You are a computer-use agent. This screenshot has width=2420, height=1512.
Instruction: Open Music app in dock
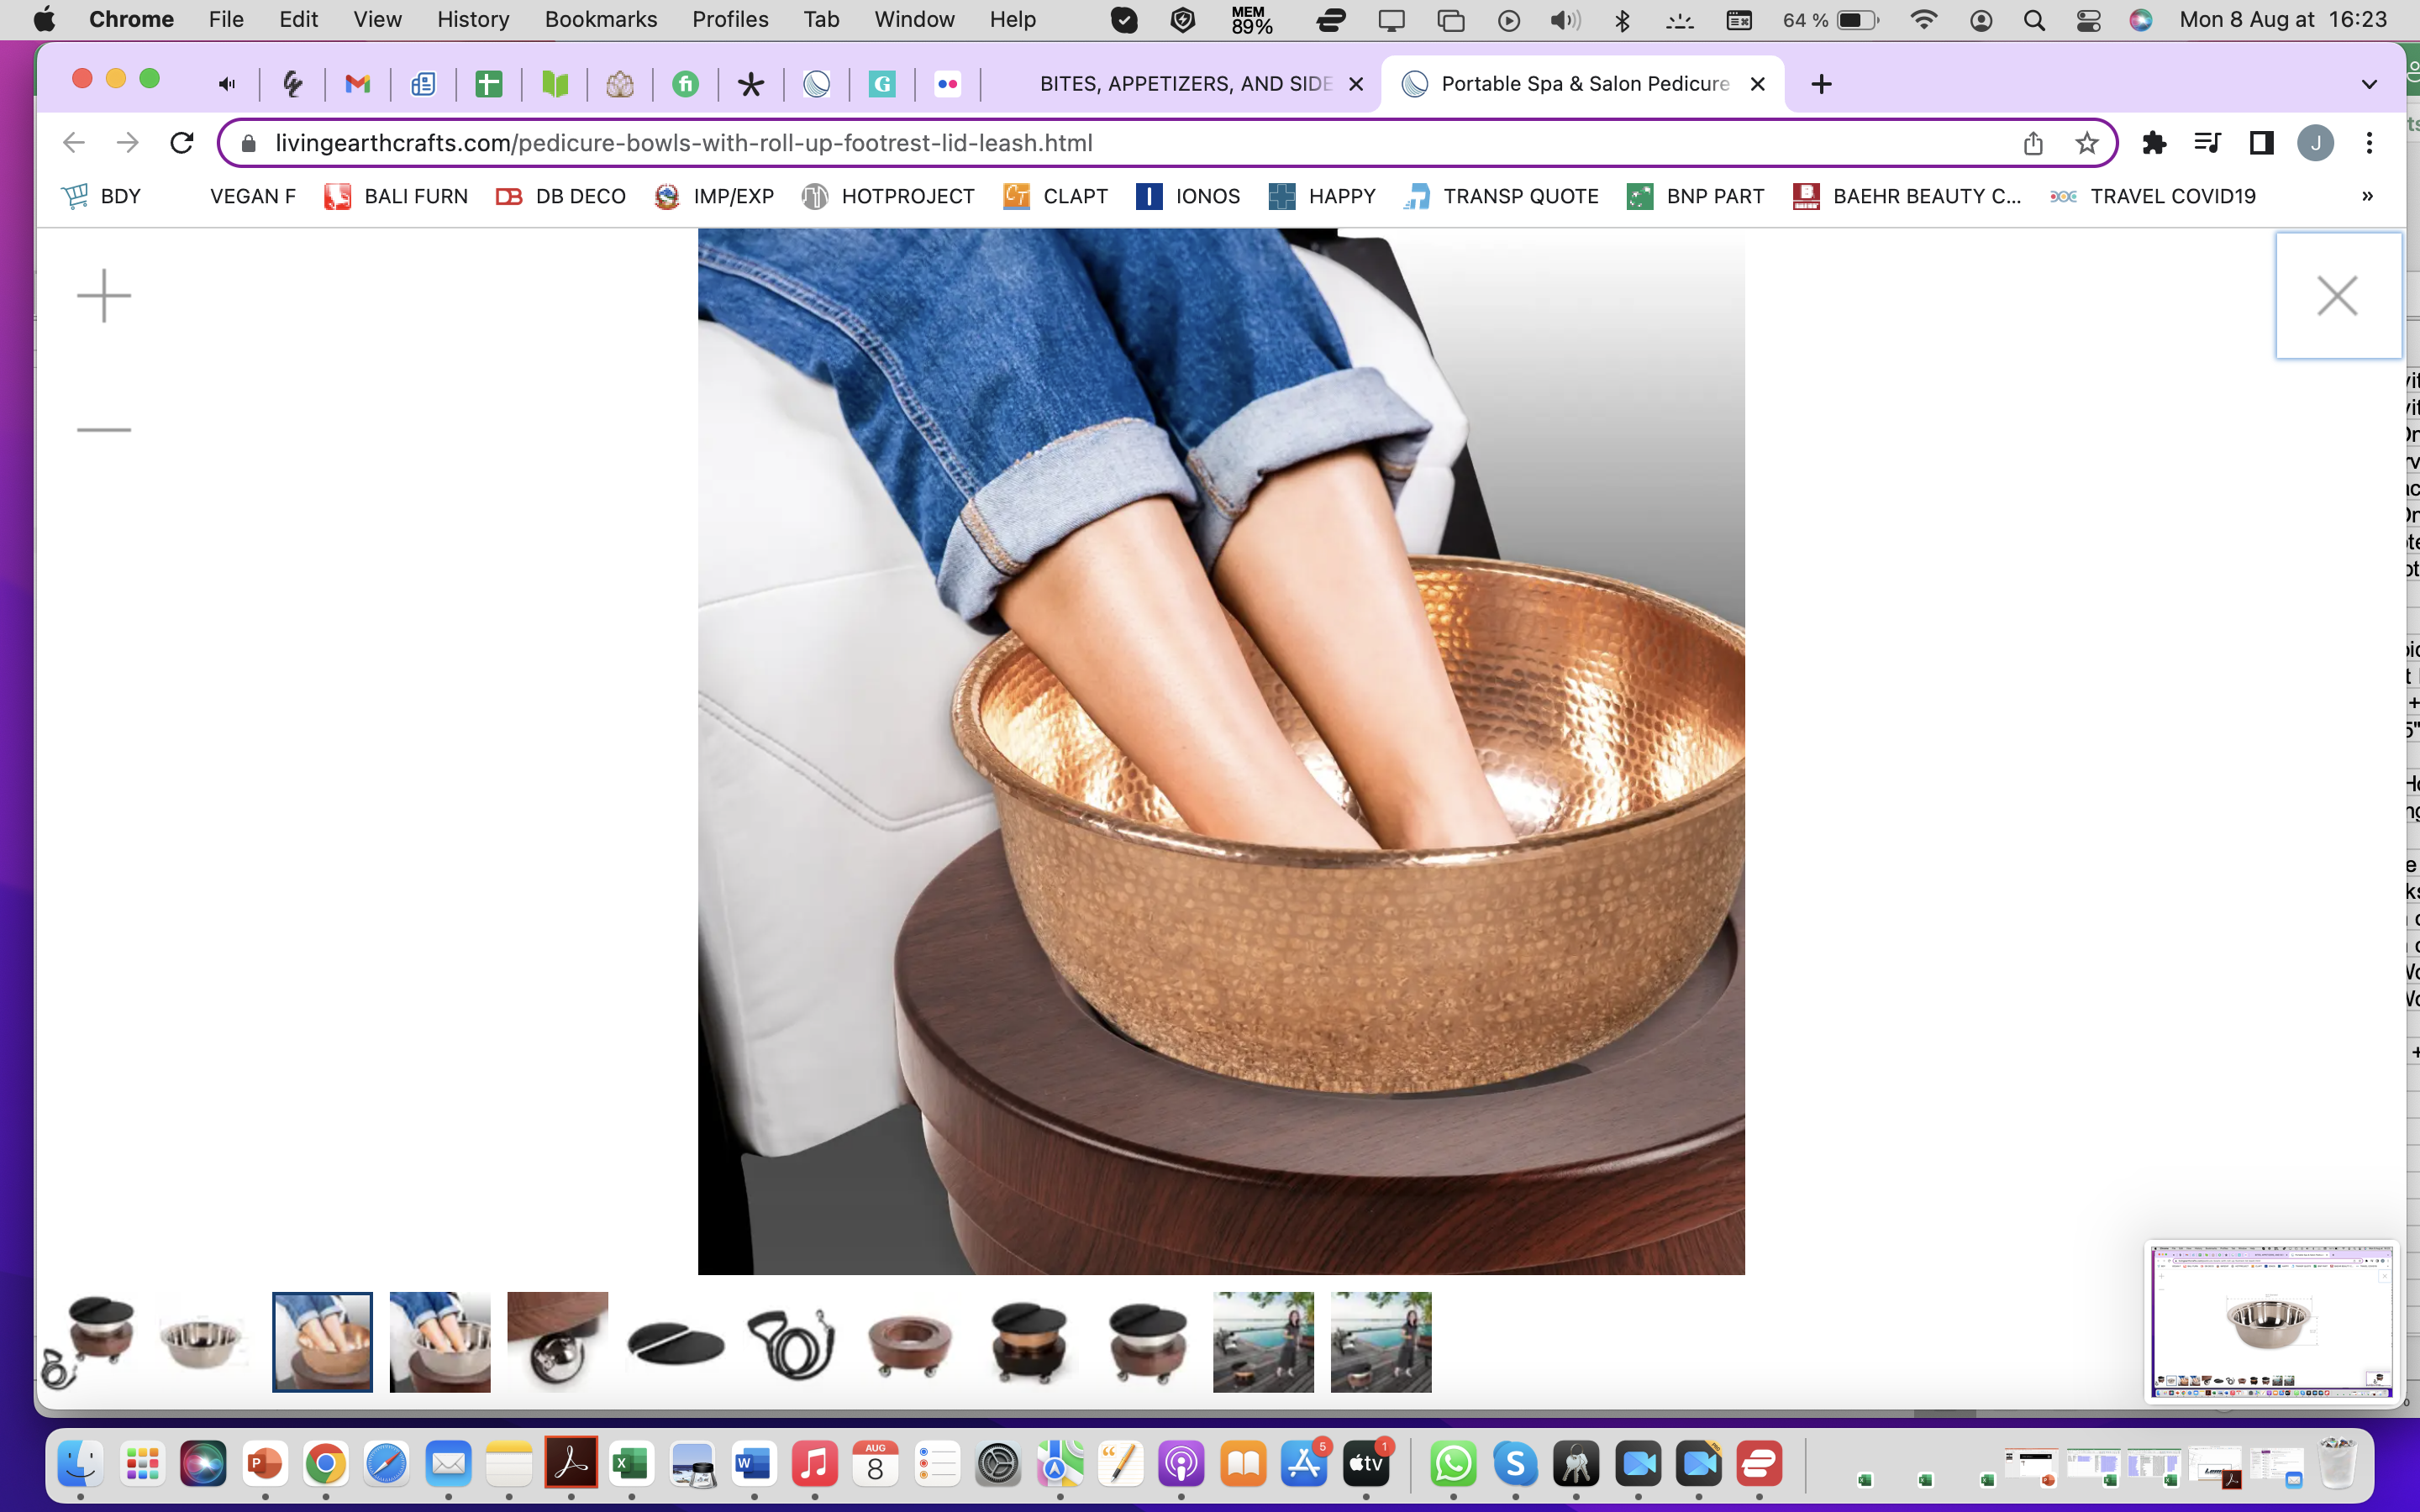[814, 1465]
